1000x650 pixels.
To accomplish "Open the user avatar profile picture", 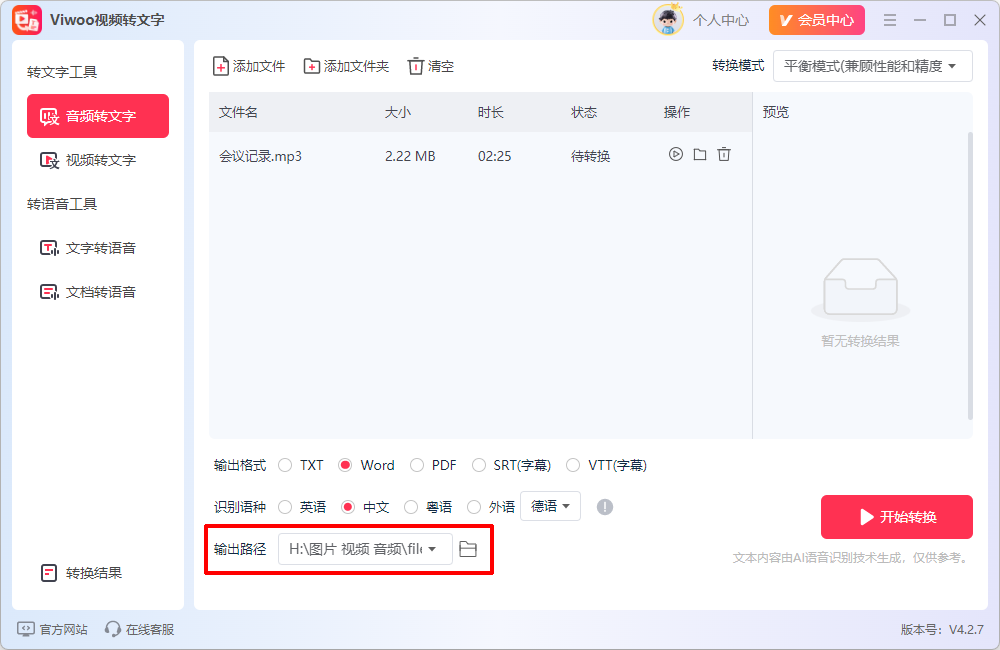I will [668, 20].
